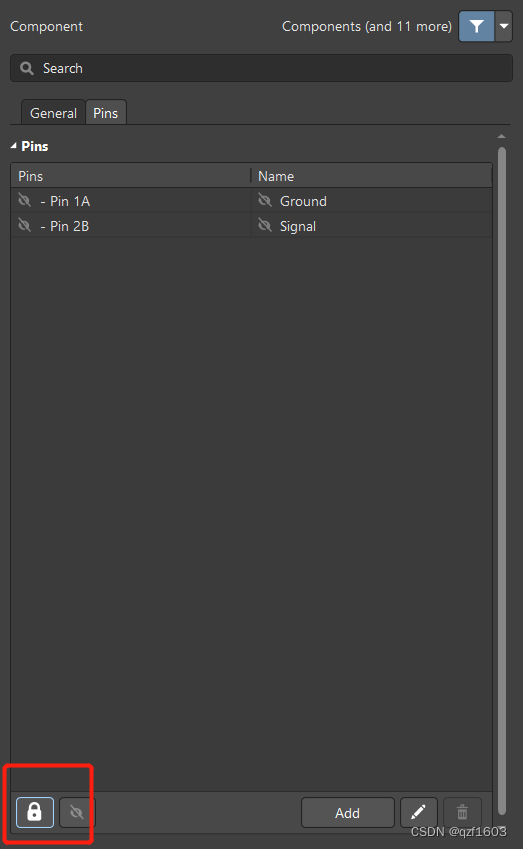Click the trash delete pin icon
Screen dimensions: 523x849
click(462, 812)
